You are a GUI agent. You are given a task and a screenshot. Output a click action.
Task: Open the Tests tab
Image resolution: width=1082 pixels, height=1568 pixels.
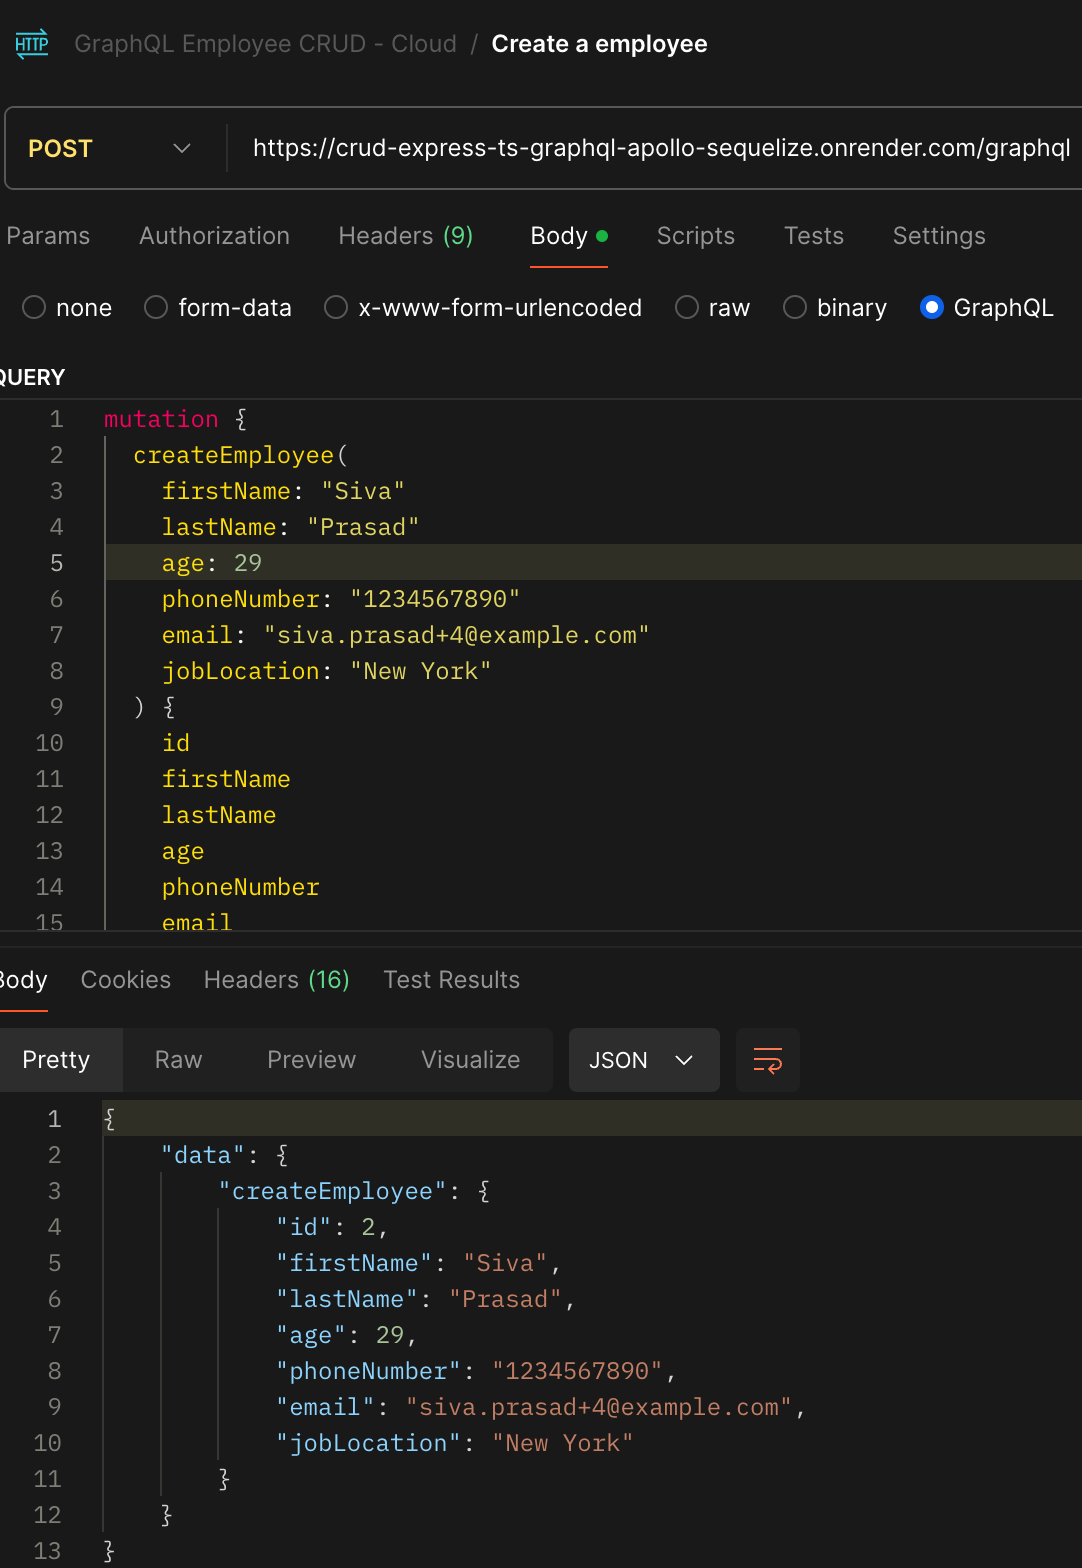tap(814, 236)
